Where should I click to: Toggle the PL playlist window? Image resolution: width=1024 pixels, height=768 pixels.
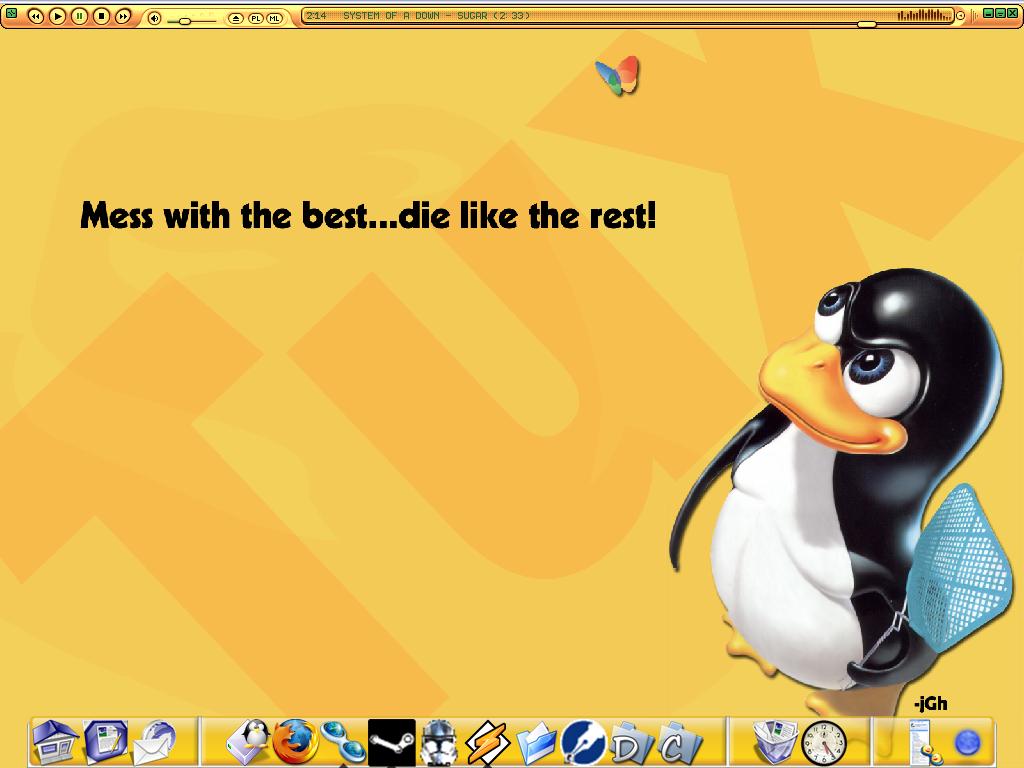pyautogui.click(x=255, y=18)
